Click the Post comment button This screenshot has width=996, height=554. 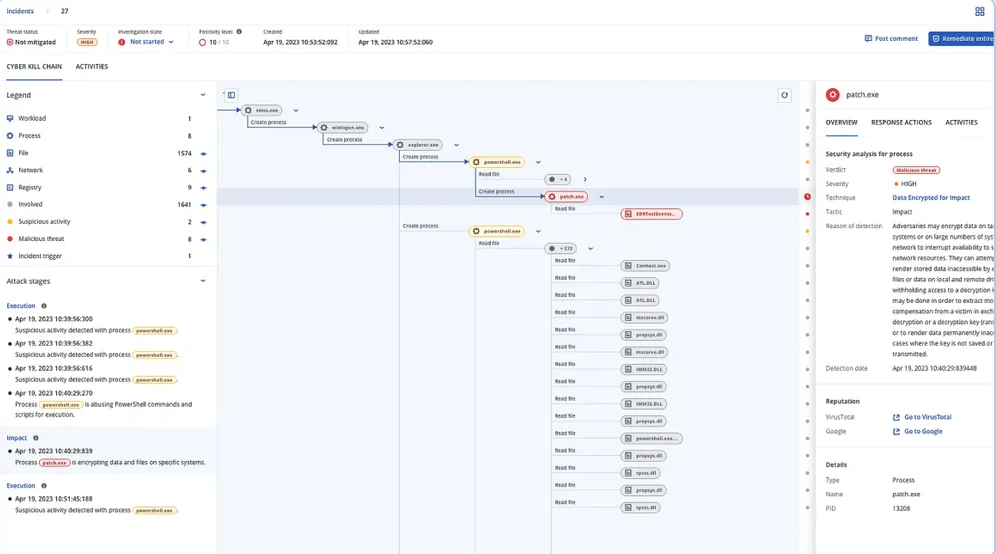[891, 39]
